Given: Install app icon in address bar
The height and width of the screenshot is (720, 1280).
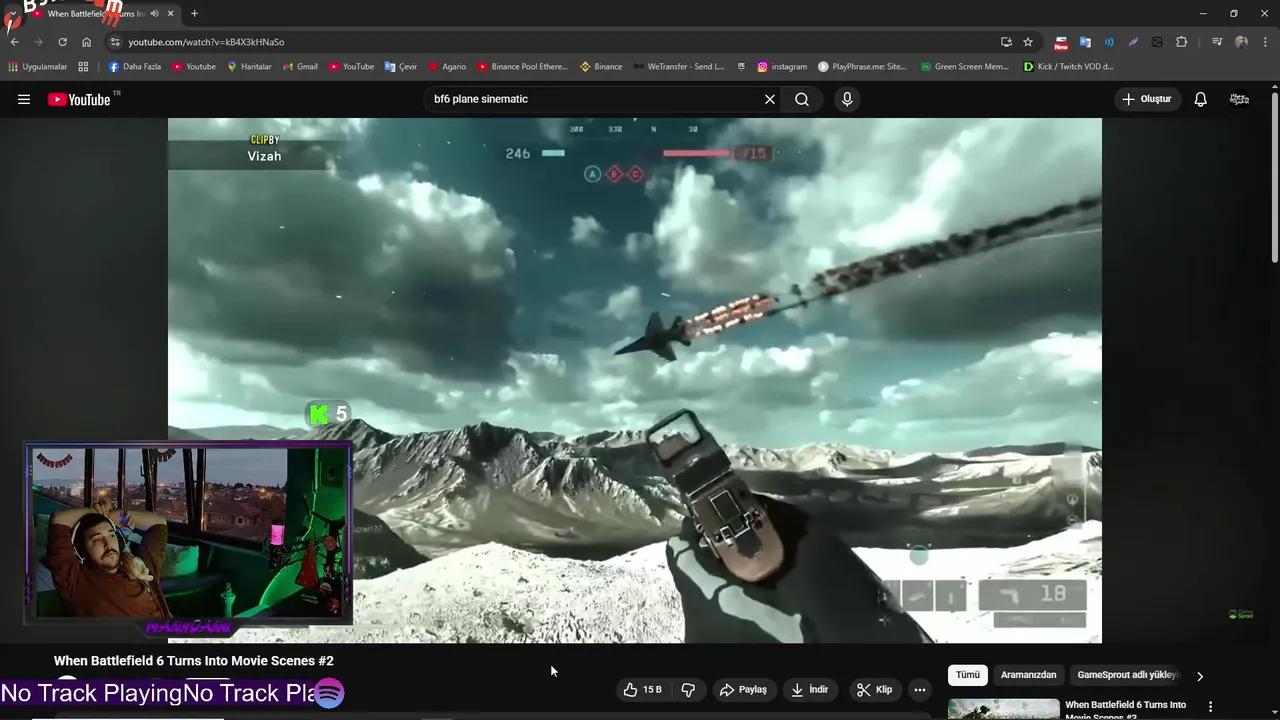Looking at the screenshot, I should click(1006, 42).
